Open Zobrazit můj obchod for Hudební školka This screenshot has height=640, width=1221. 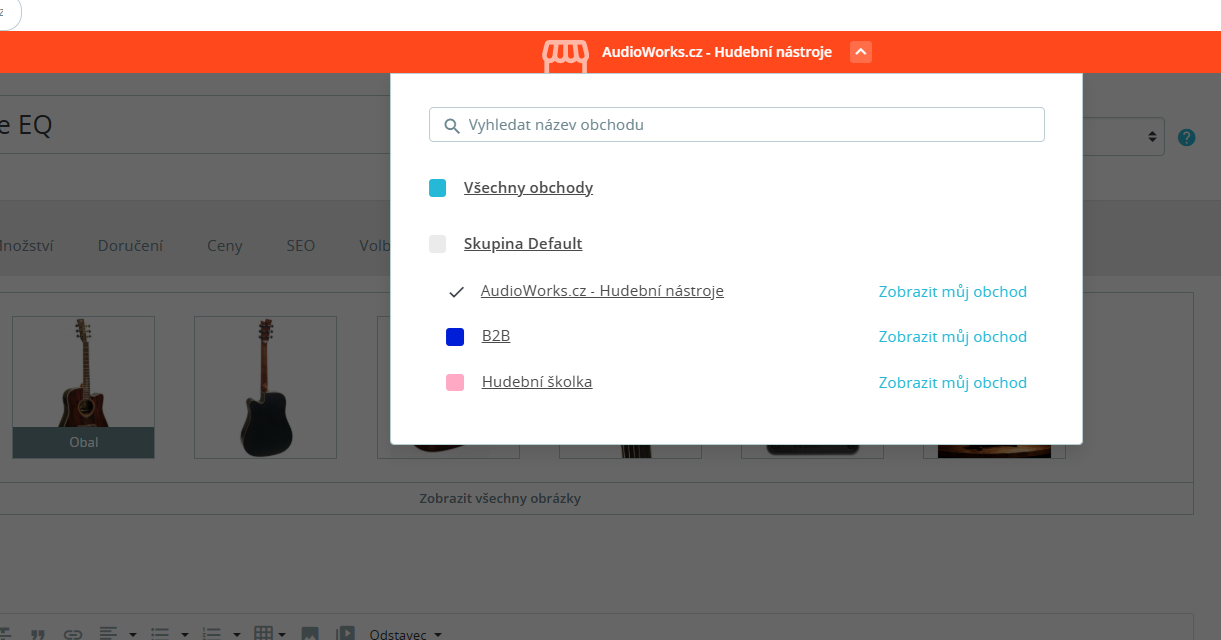point(953,382)
